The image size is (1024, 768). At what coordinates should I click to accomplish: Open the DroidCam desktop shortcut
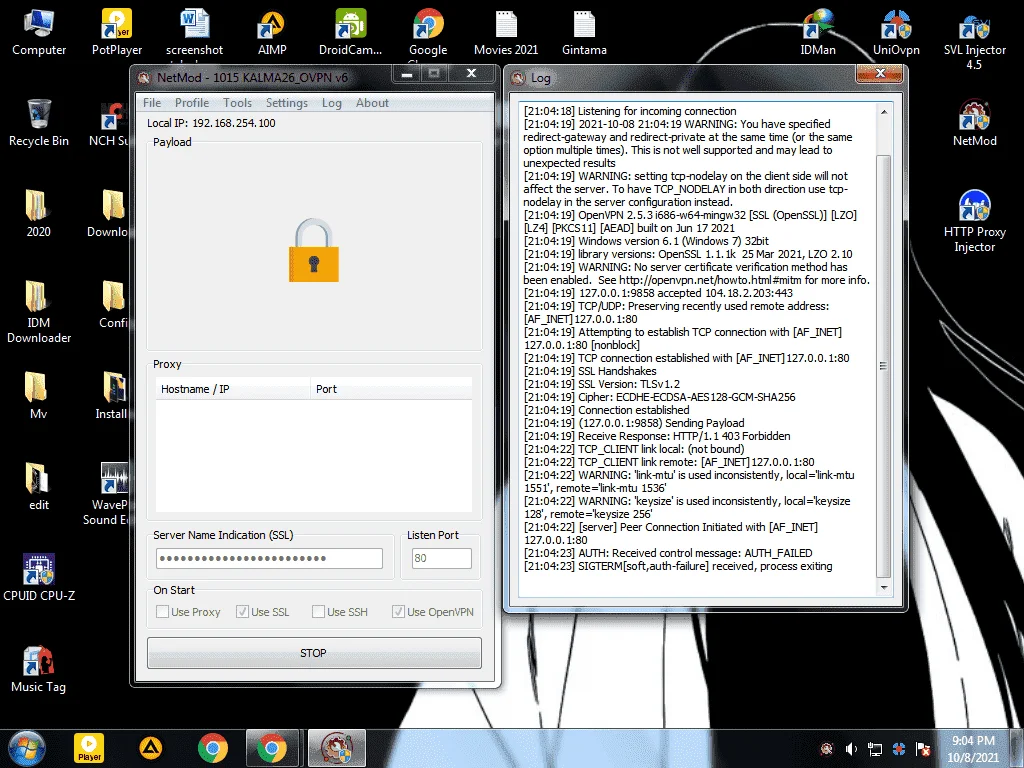(350, 33)
